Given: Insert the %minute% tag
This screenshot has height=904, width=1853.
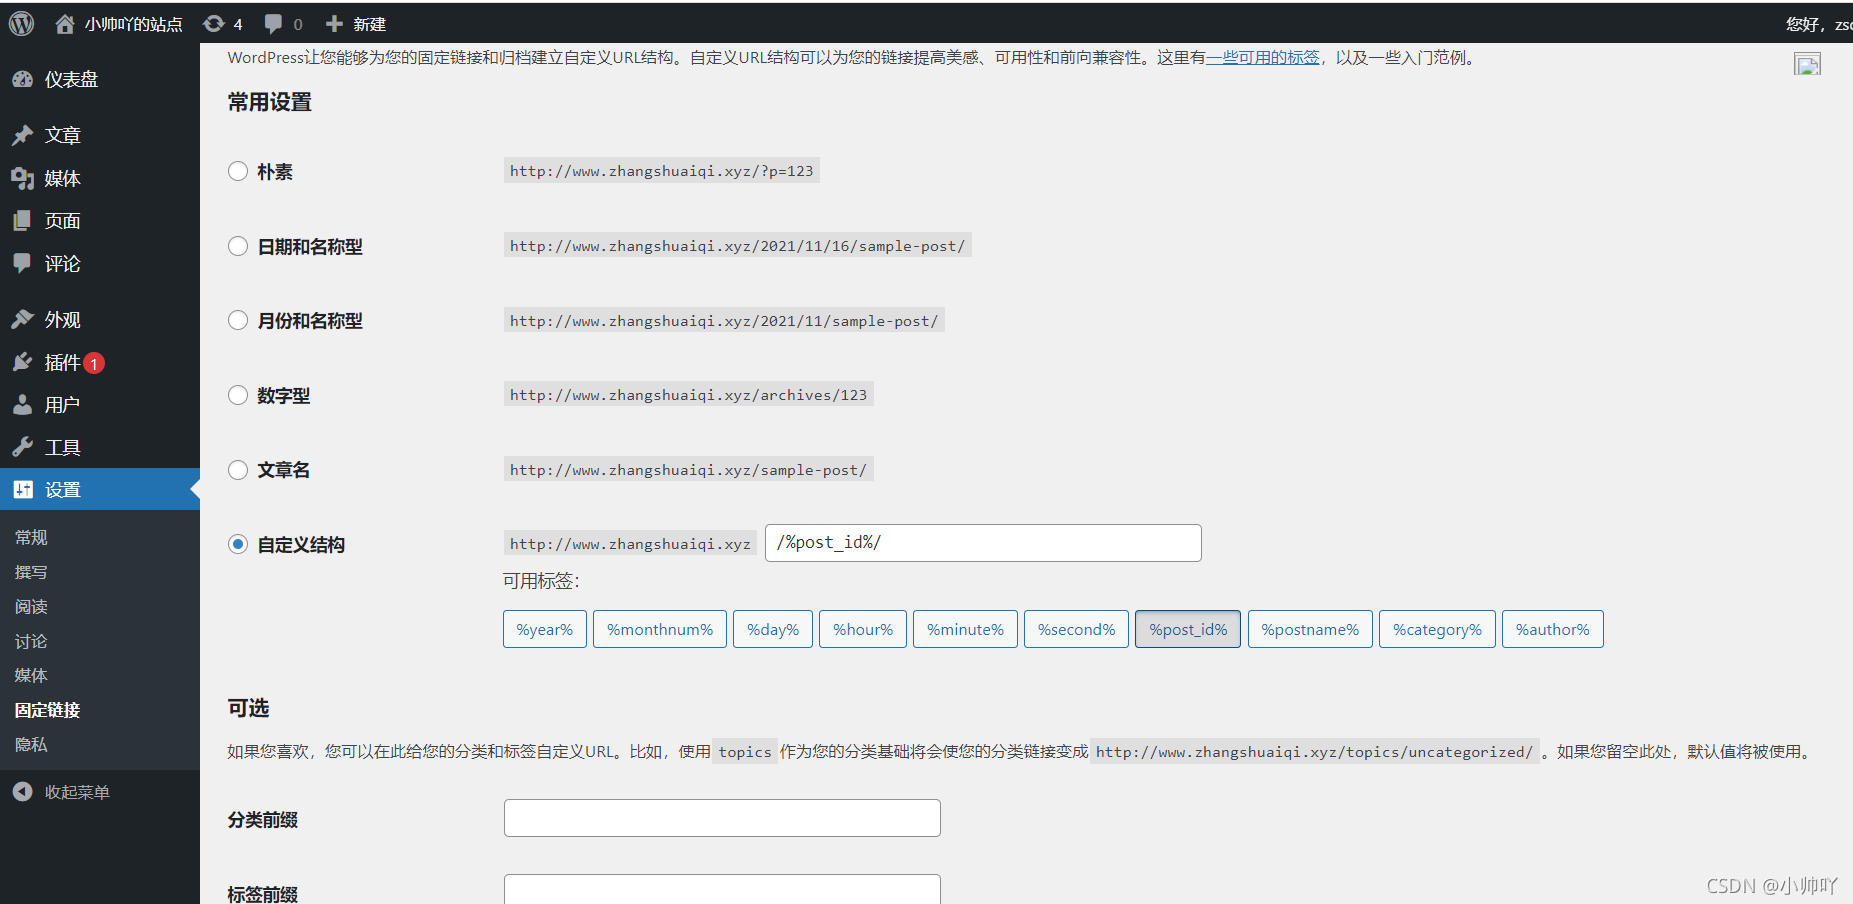Looking at the screenshot, I should [x=965, y=629].
